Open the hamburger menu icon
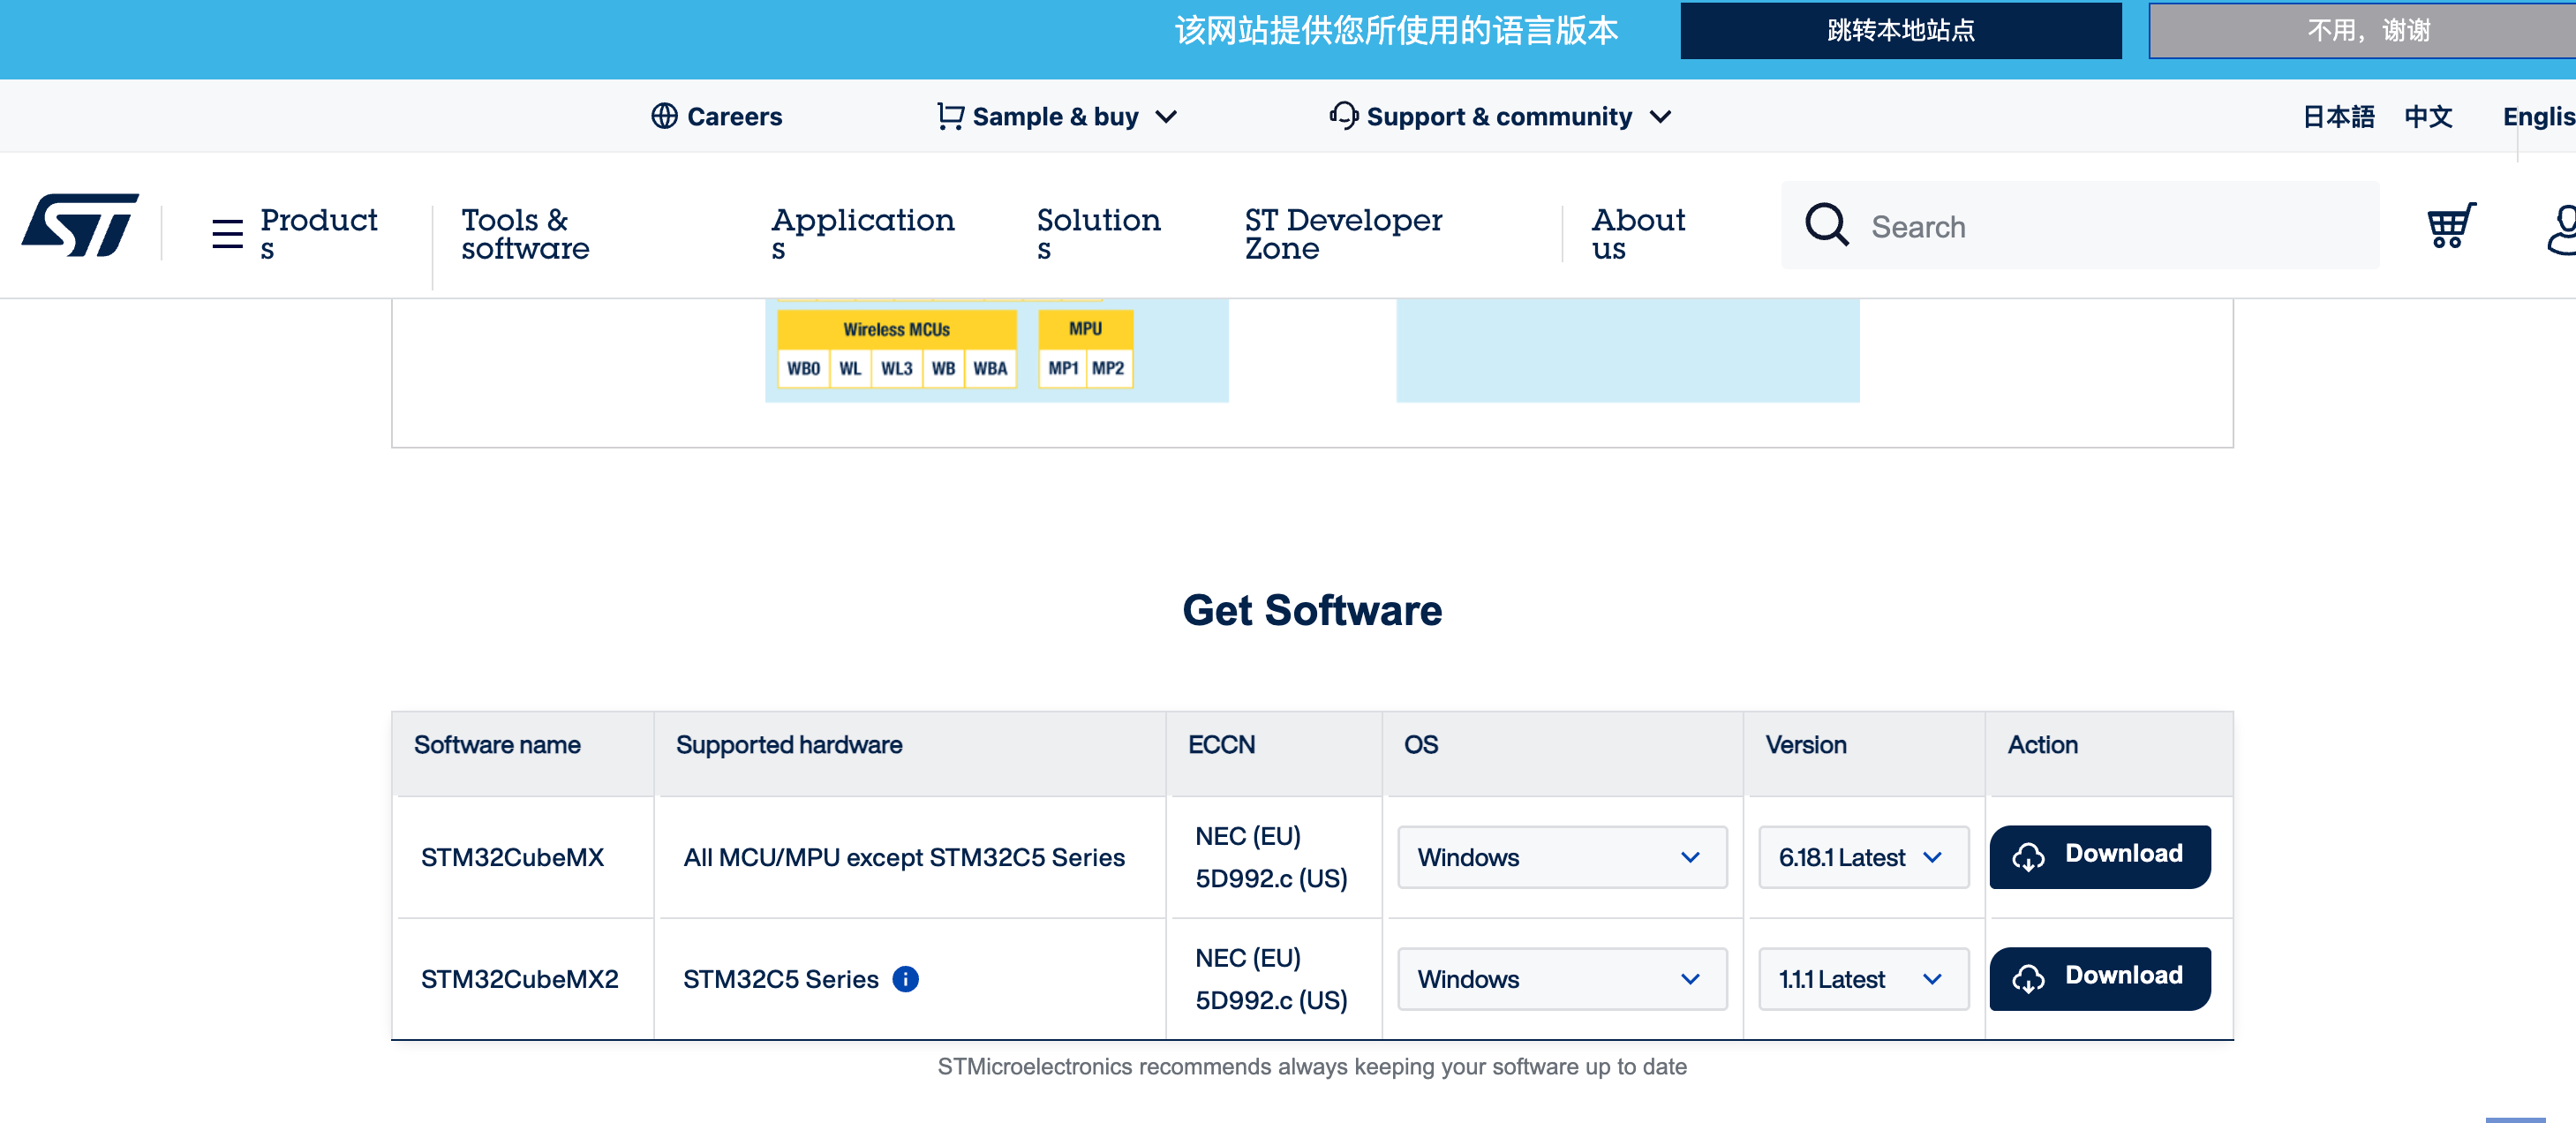 (x=227, y=233)
